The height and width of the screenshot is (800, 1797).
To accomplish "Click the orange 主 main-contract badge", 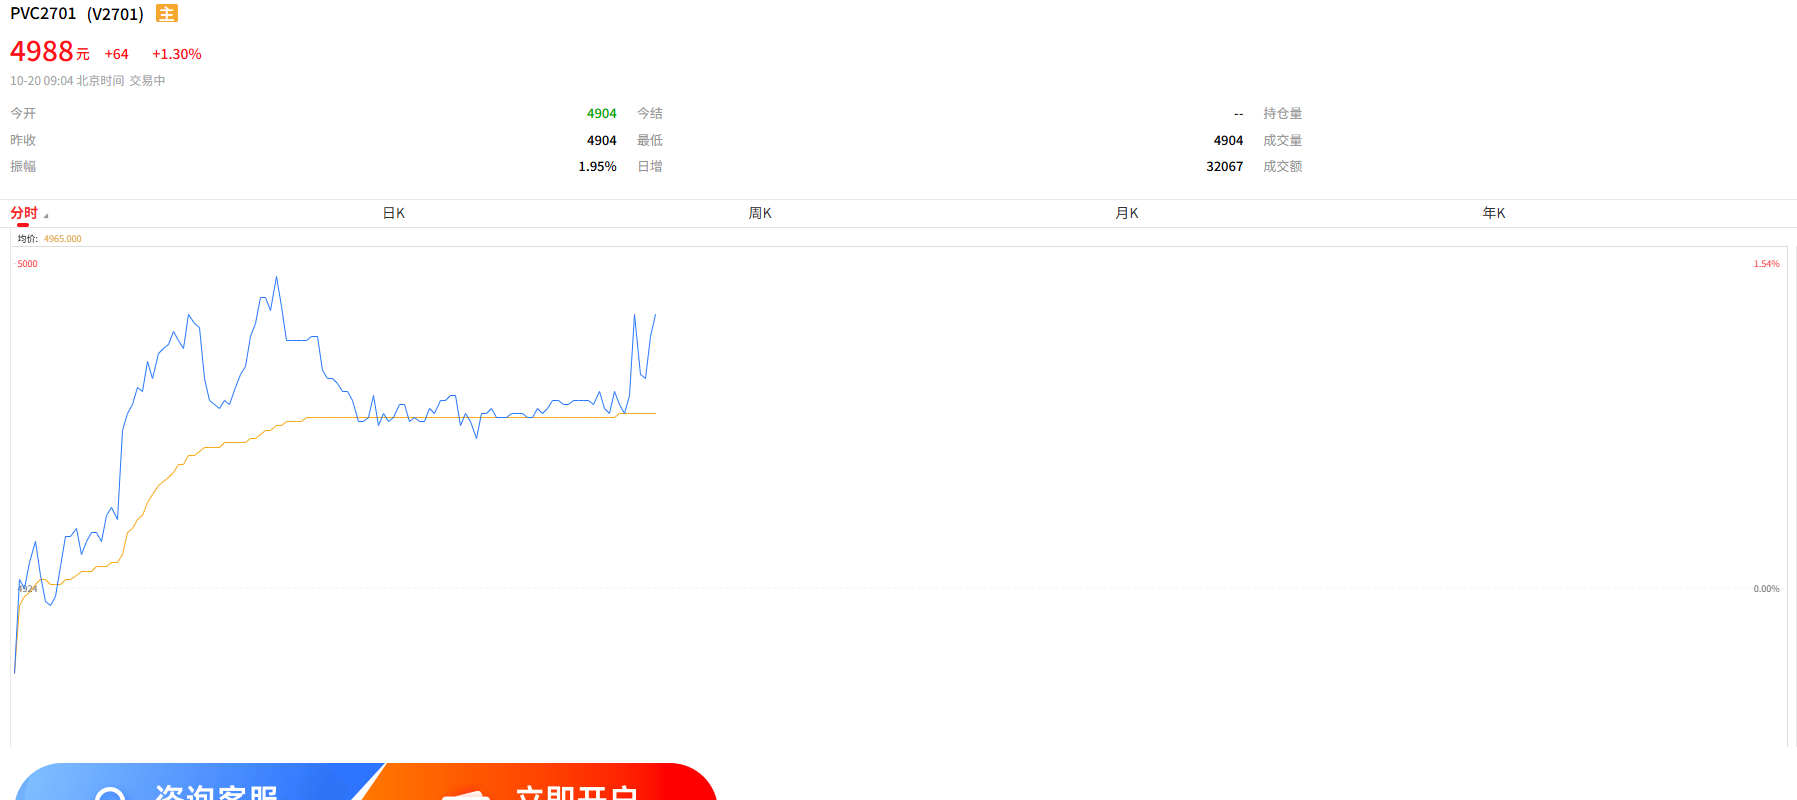I will point(167,13).
